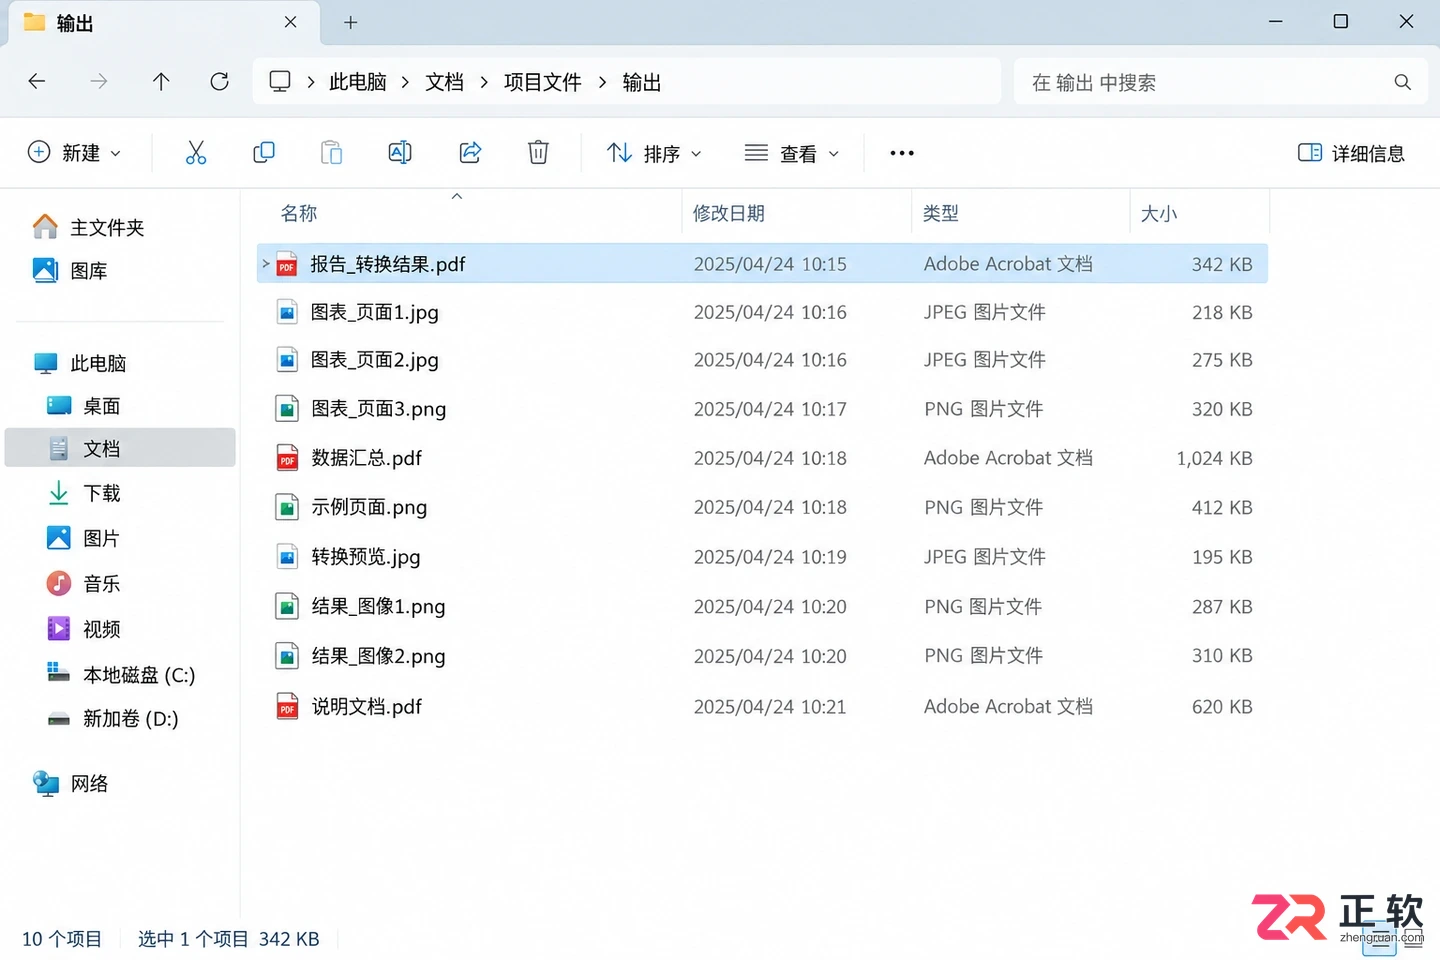
Task: Expand chevron after 项目文件 in address bar
Action: pos(602,82)
